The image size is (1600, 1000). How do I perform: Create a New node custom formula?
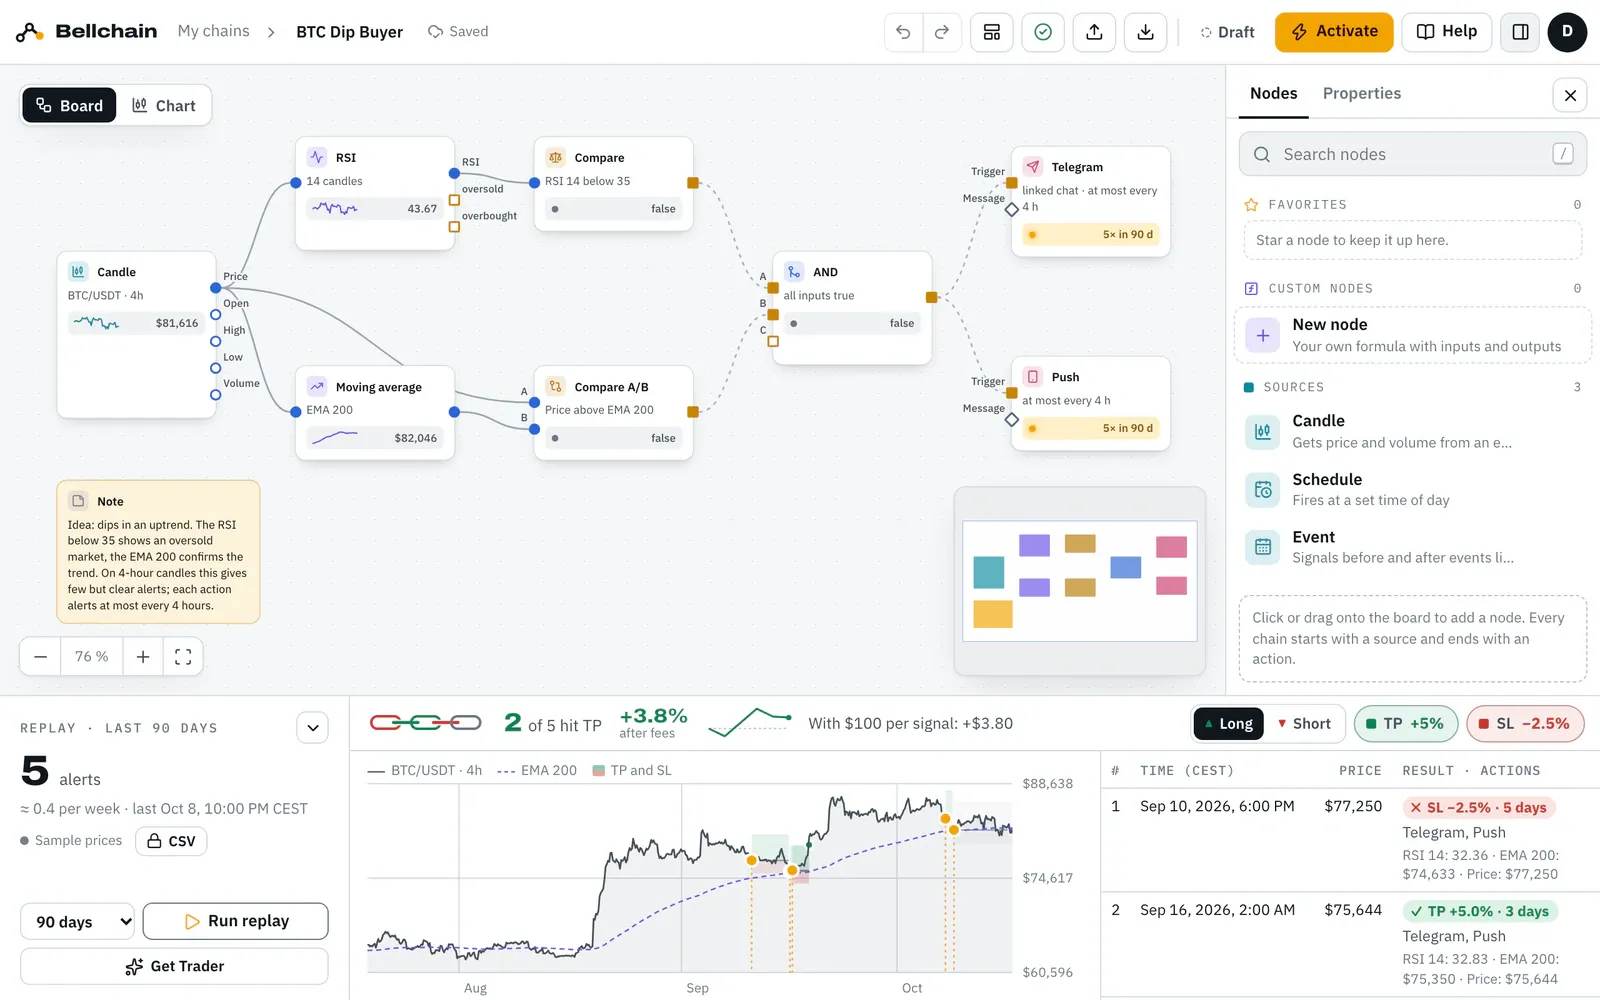click(x=1412, y=335)
